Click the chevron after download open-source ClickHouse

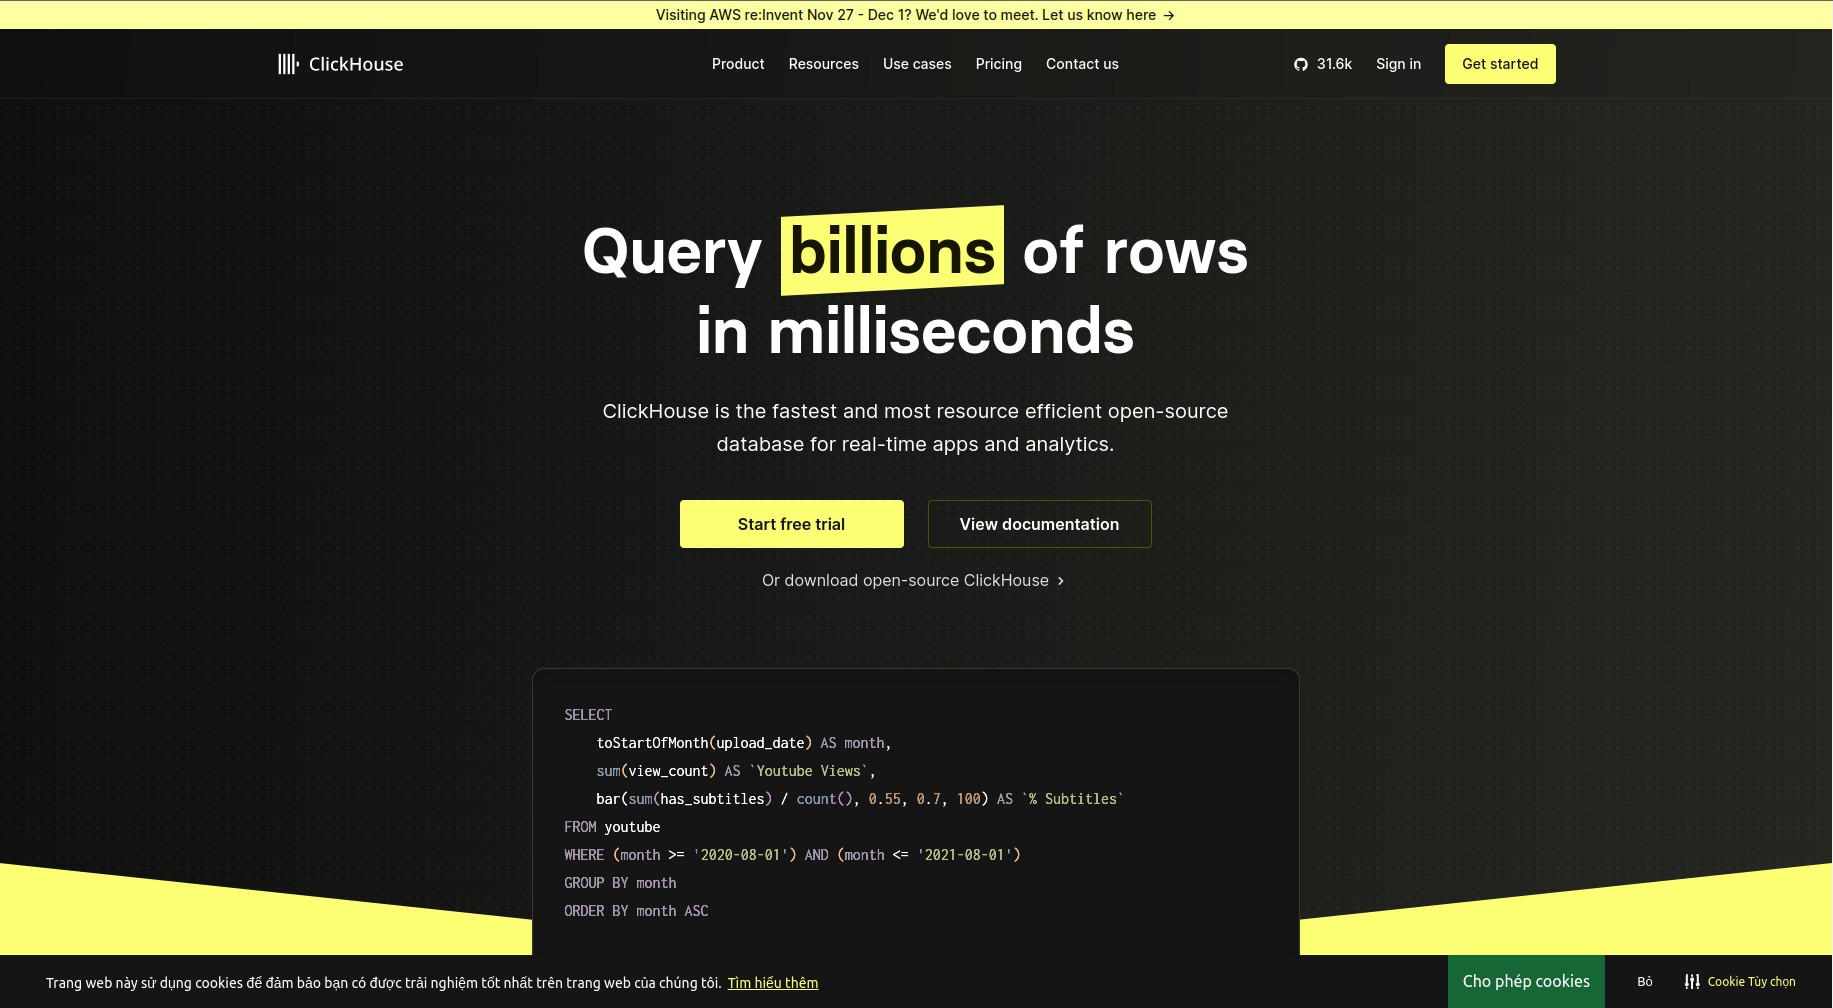[1061, 581]
